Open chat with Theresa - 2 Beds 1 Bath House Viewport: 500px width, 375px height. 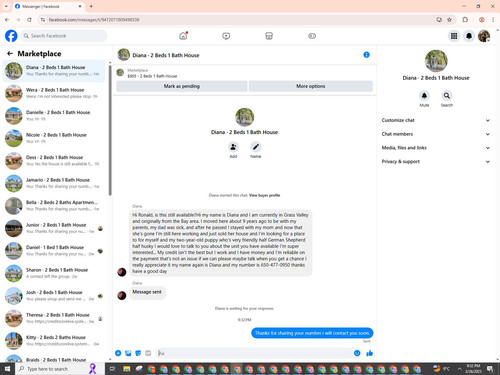[54, 318]
